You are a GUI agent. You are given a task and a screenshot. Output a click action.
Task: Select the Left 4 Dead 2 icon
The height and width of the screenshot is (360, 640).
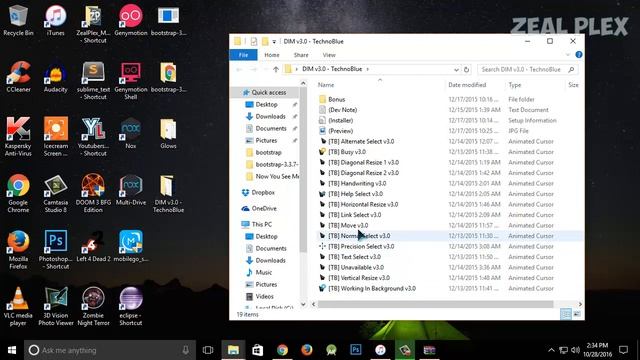93,247
